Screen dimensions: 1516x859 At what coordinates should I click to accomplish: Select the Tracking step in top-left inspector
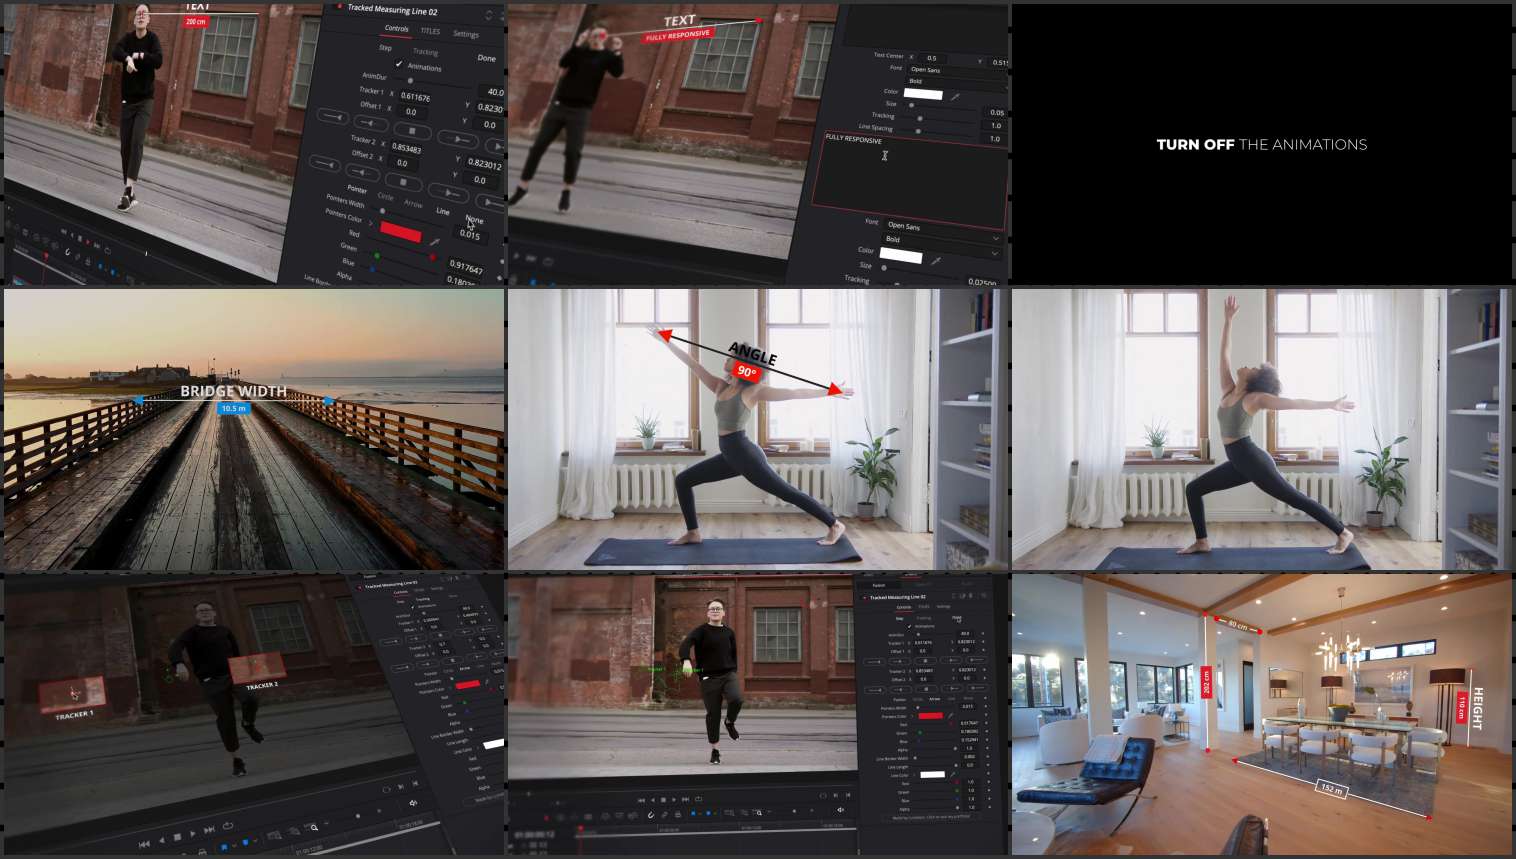[x=425, y=52]
